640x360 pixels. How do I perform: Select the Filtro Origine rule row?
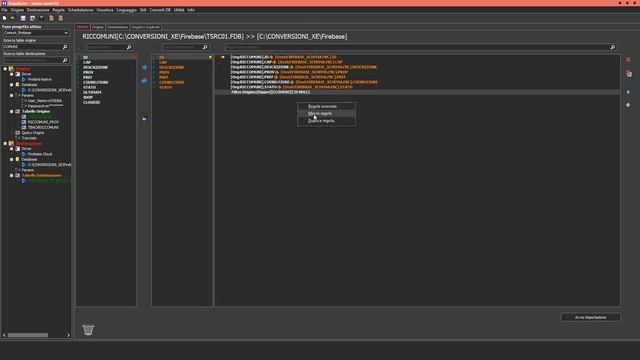[x=417, y=92]
